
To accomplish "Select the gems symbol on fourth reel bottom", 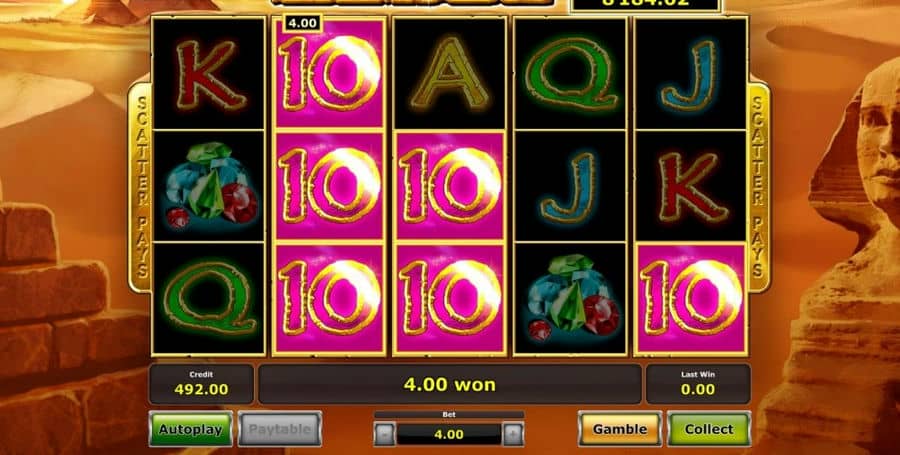I will (570, 298).
